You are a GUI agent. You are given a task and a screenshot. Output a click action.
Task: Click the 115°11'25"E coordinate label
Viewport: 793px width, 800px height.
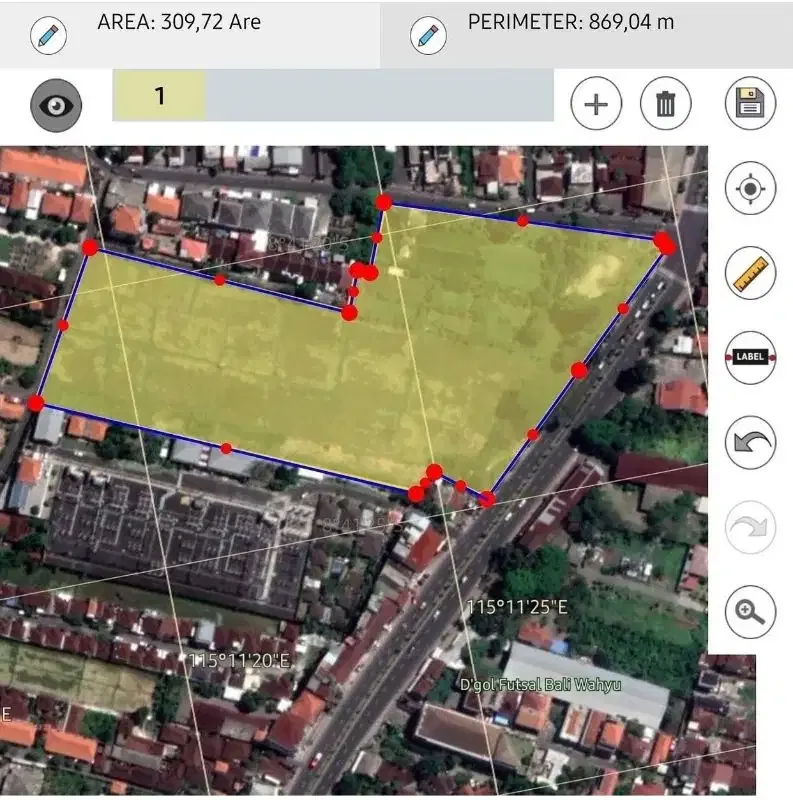coord(517,607)
